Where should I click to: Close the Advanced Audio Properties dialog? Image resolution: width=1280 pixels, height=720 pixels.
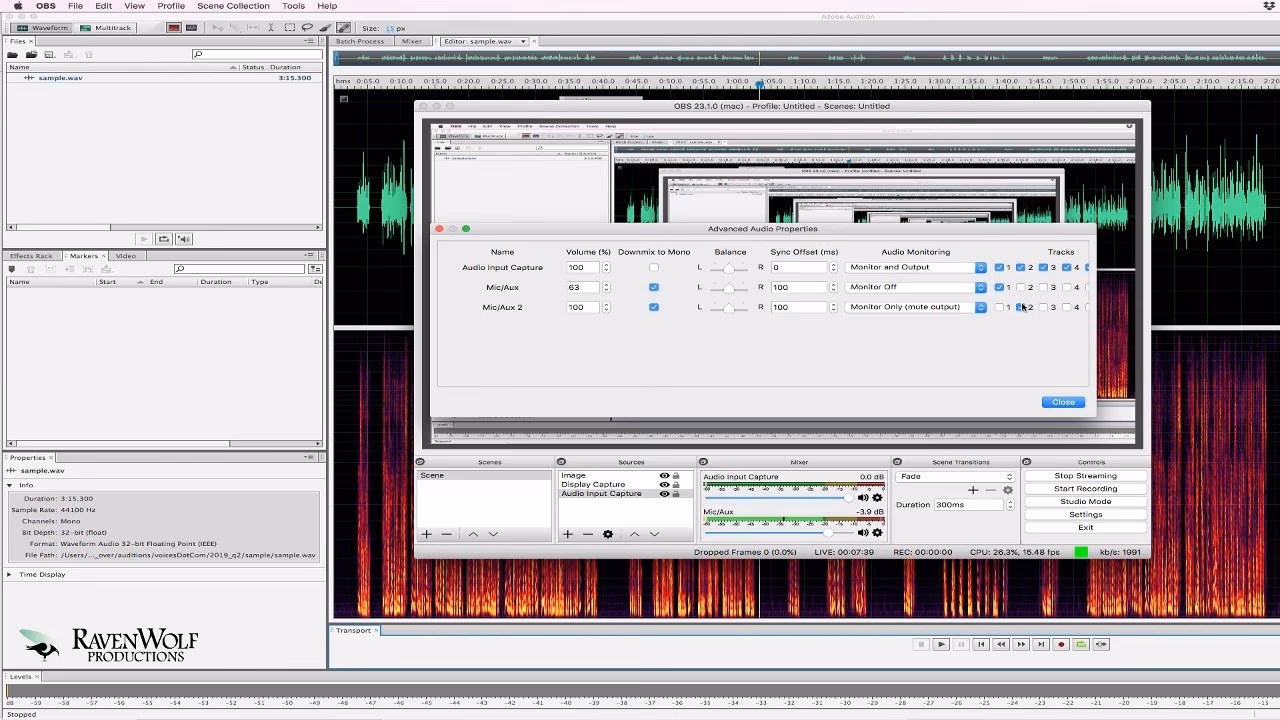(1063, 402)
